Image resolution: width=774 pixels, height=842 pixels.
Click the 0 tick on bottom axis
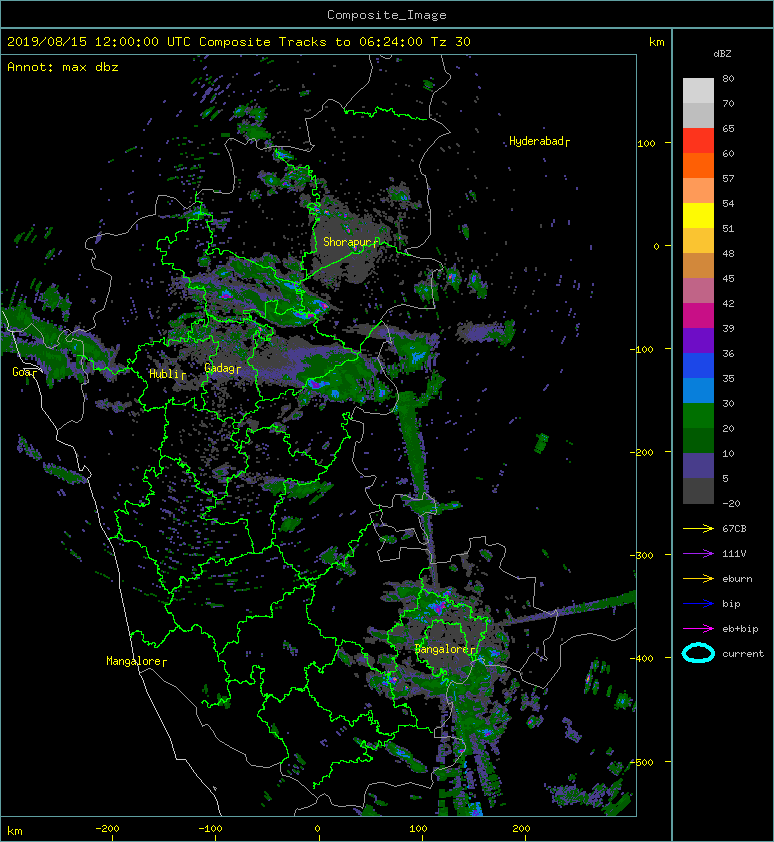tap(317, 829)
